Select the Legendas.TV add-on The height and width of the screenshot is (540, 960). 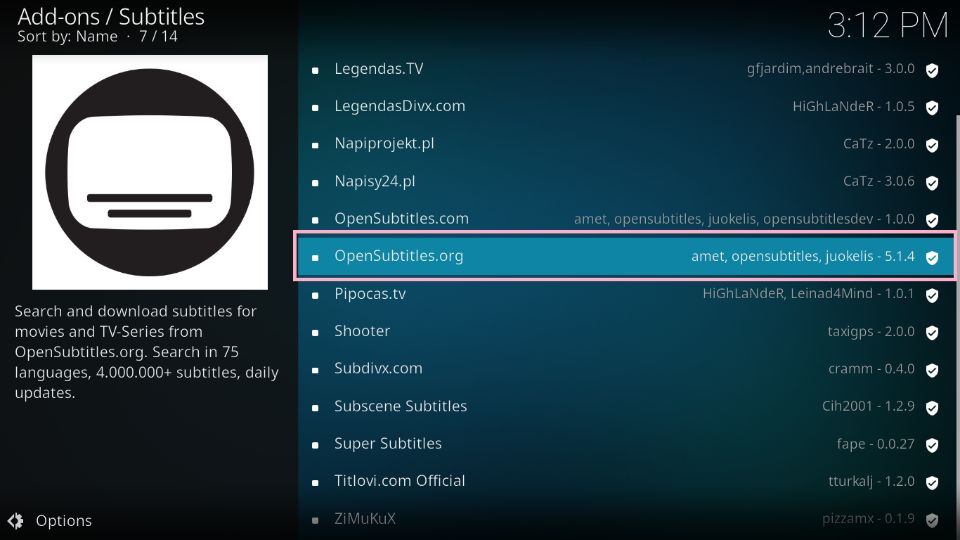(x=626, y=69)
